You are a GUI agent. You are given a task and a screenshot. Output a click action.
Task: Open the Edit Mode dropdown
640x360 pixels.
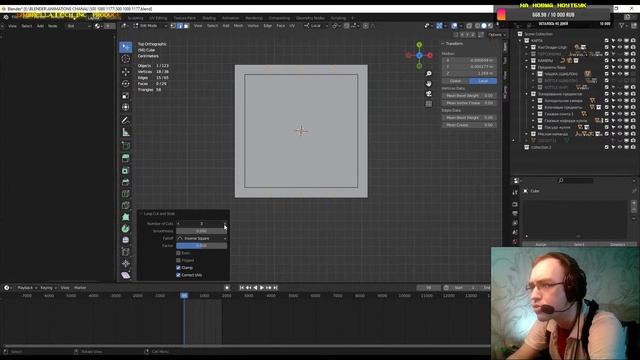click(x=150, y=26)
